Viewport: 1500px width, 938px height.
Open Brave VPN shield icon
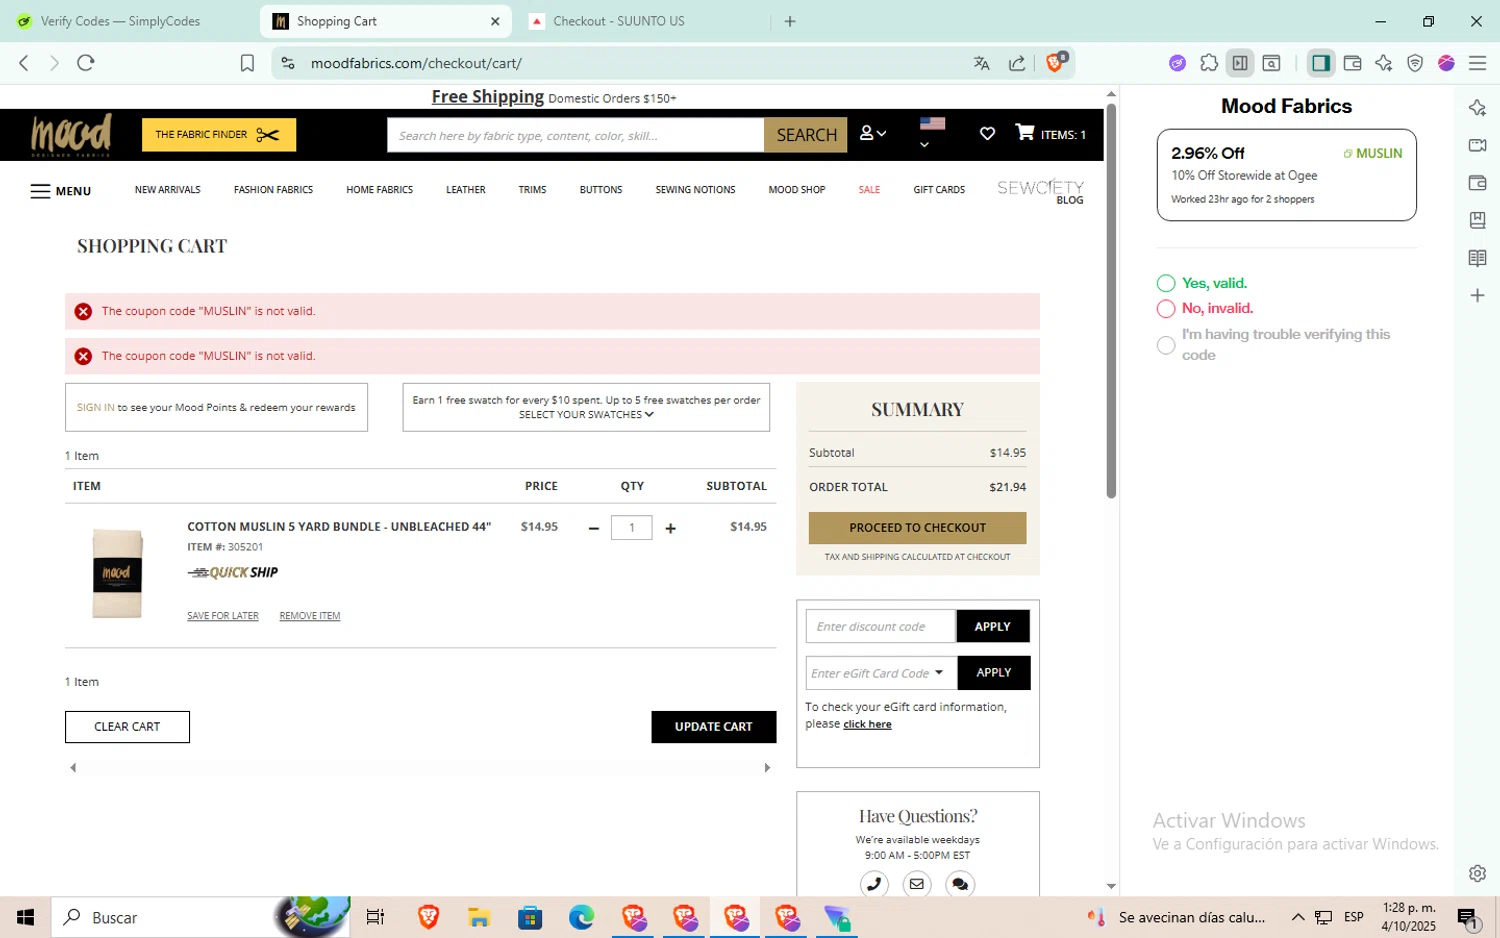[x=1415, y=63]
